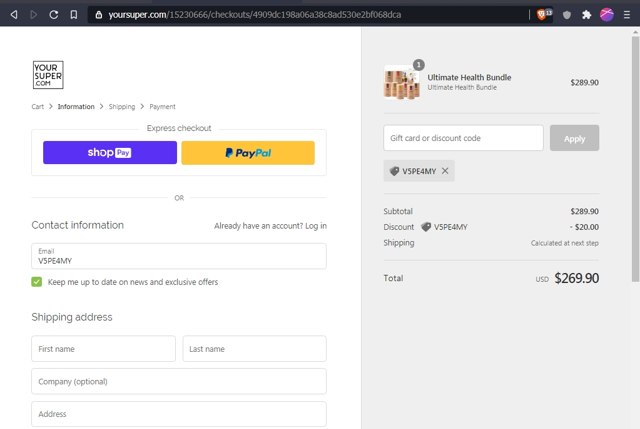Click the Last name field

pos(254,349)
